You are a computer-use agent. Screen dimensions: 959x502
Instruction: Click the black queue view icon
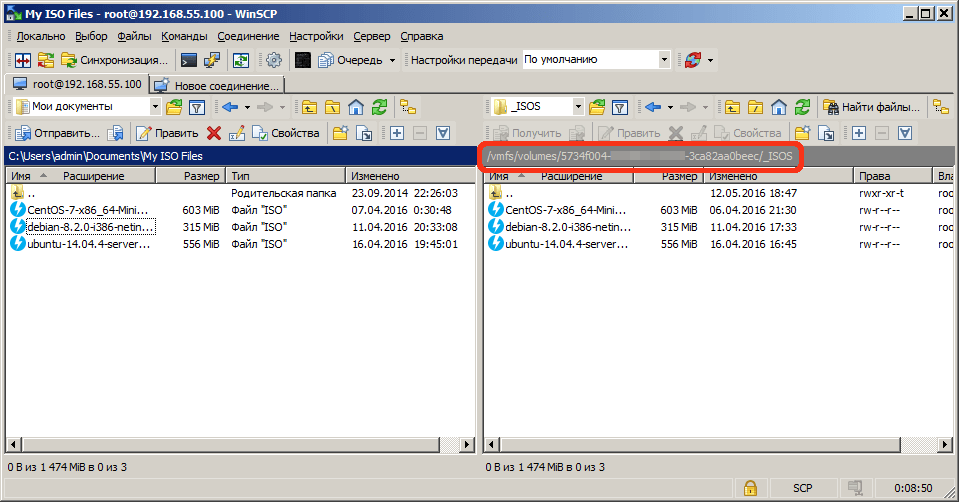[303, 60]
